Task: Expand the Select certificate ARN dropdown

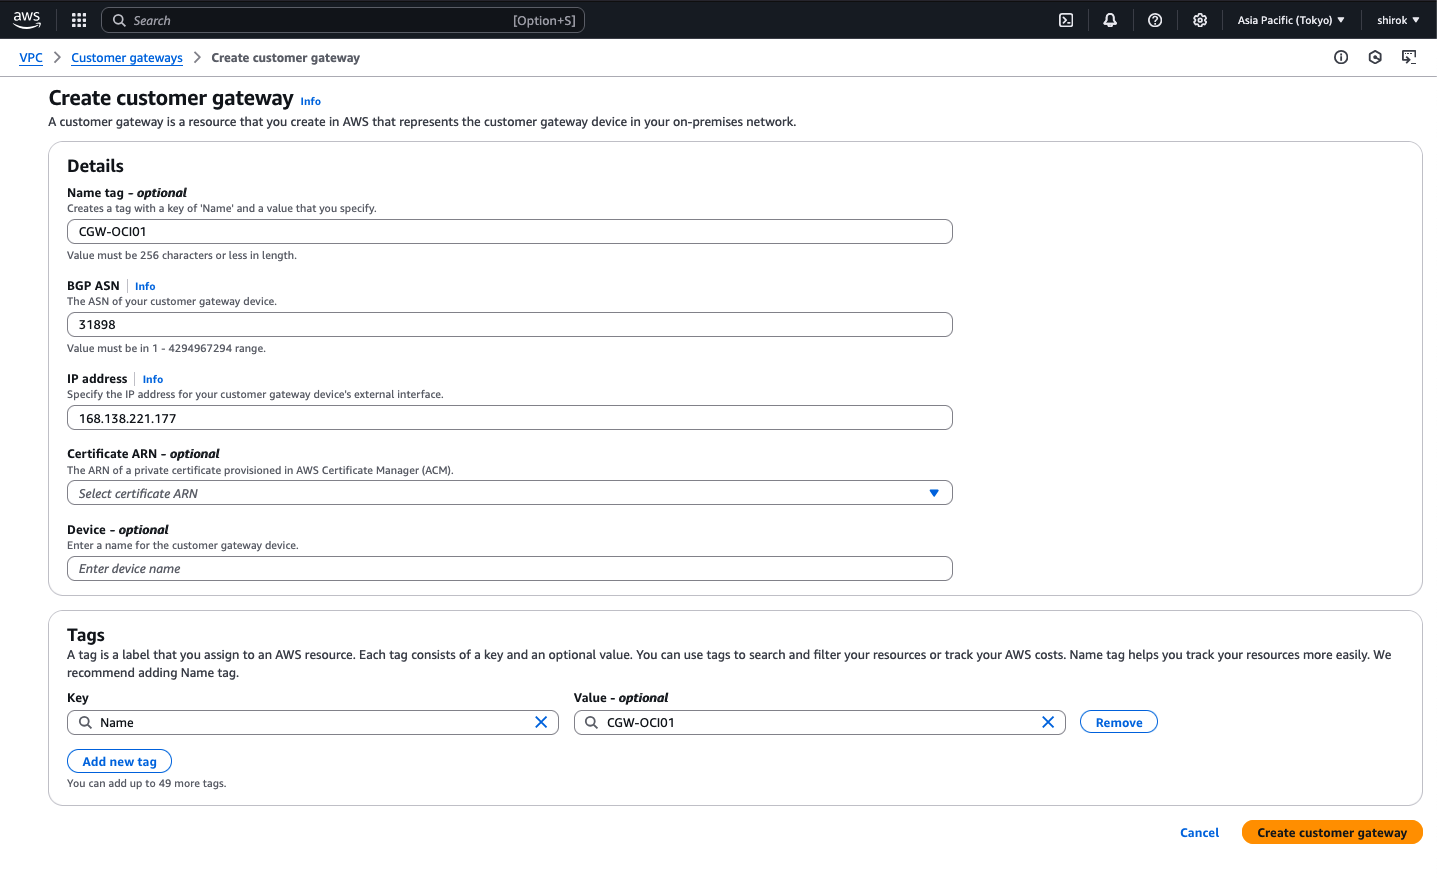Action: pyautogui.click(x=509, y=493)
